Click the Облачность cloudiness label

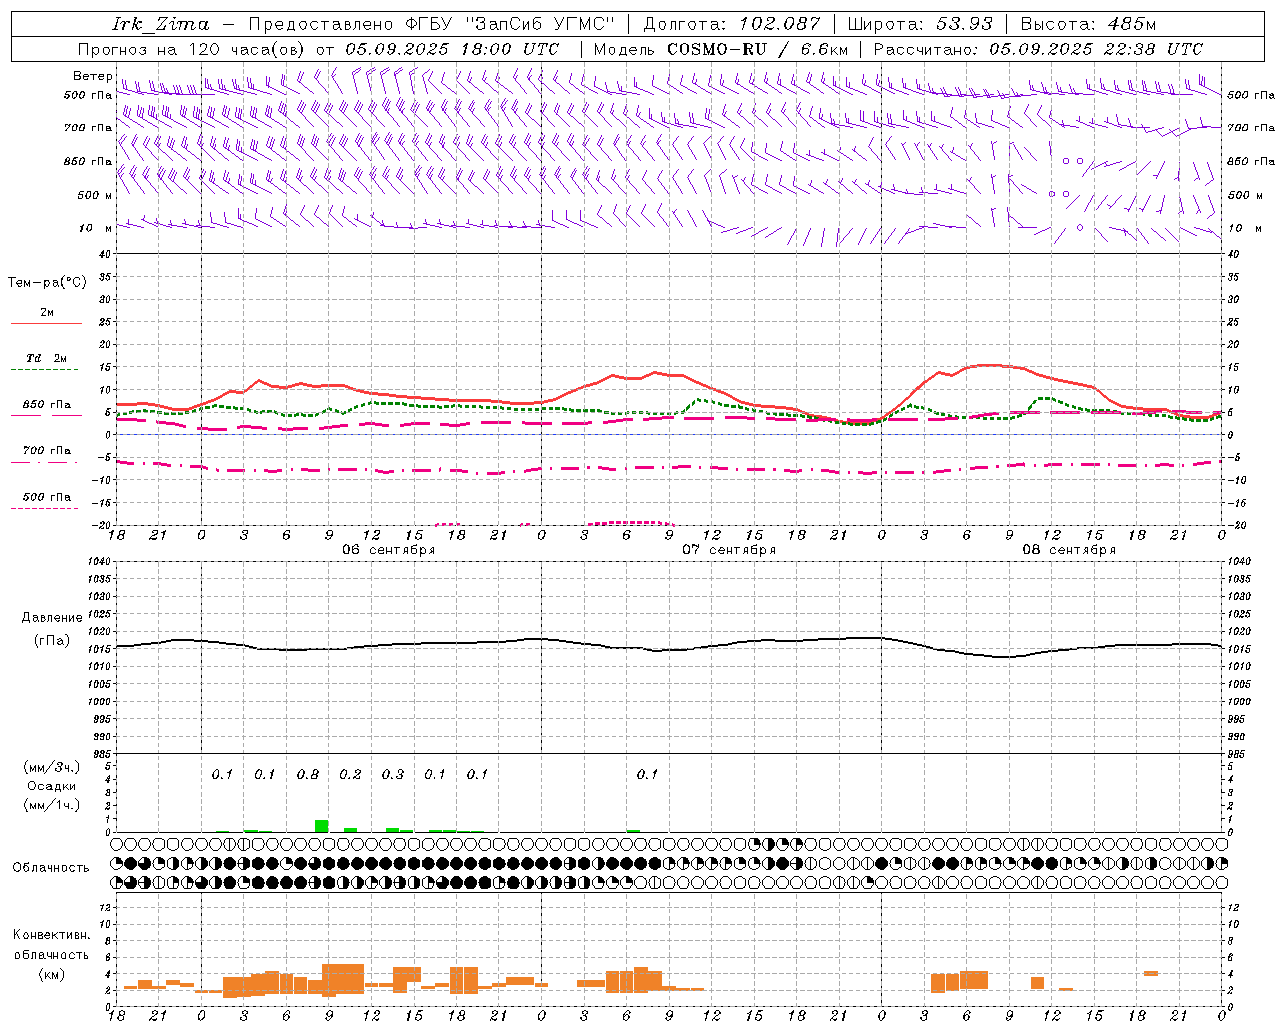point(51,868)
